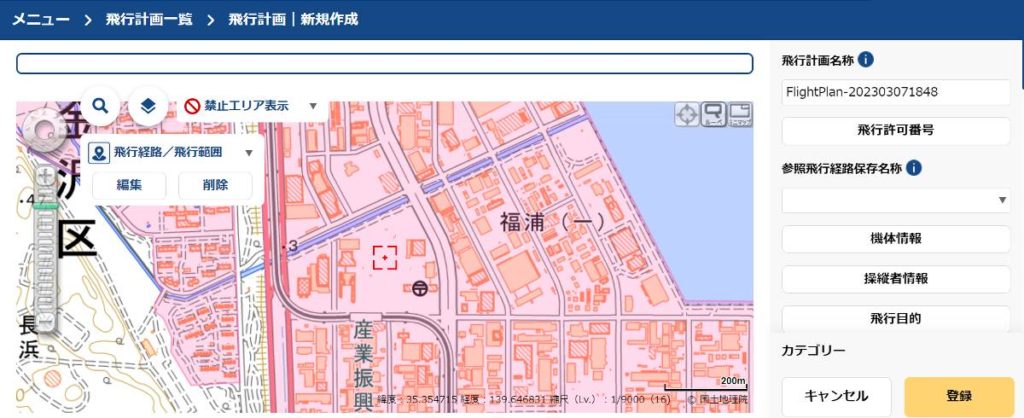Image resolution: width=1024 pixels, height=418 pixels.
Task: Open the 参照飛行経路保存名称 combo box
Action: [896, 201]
